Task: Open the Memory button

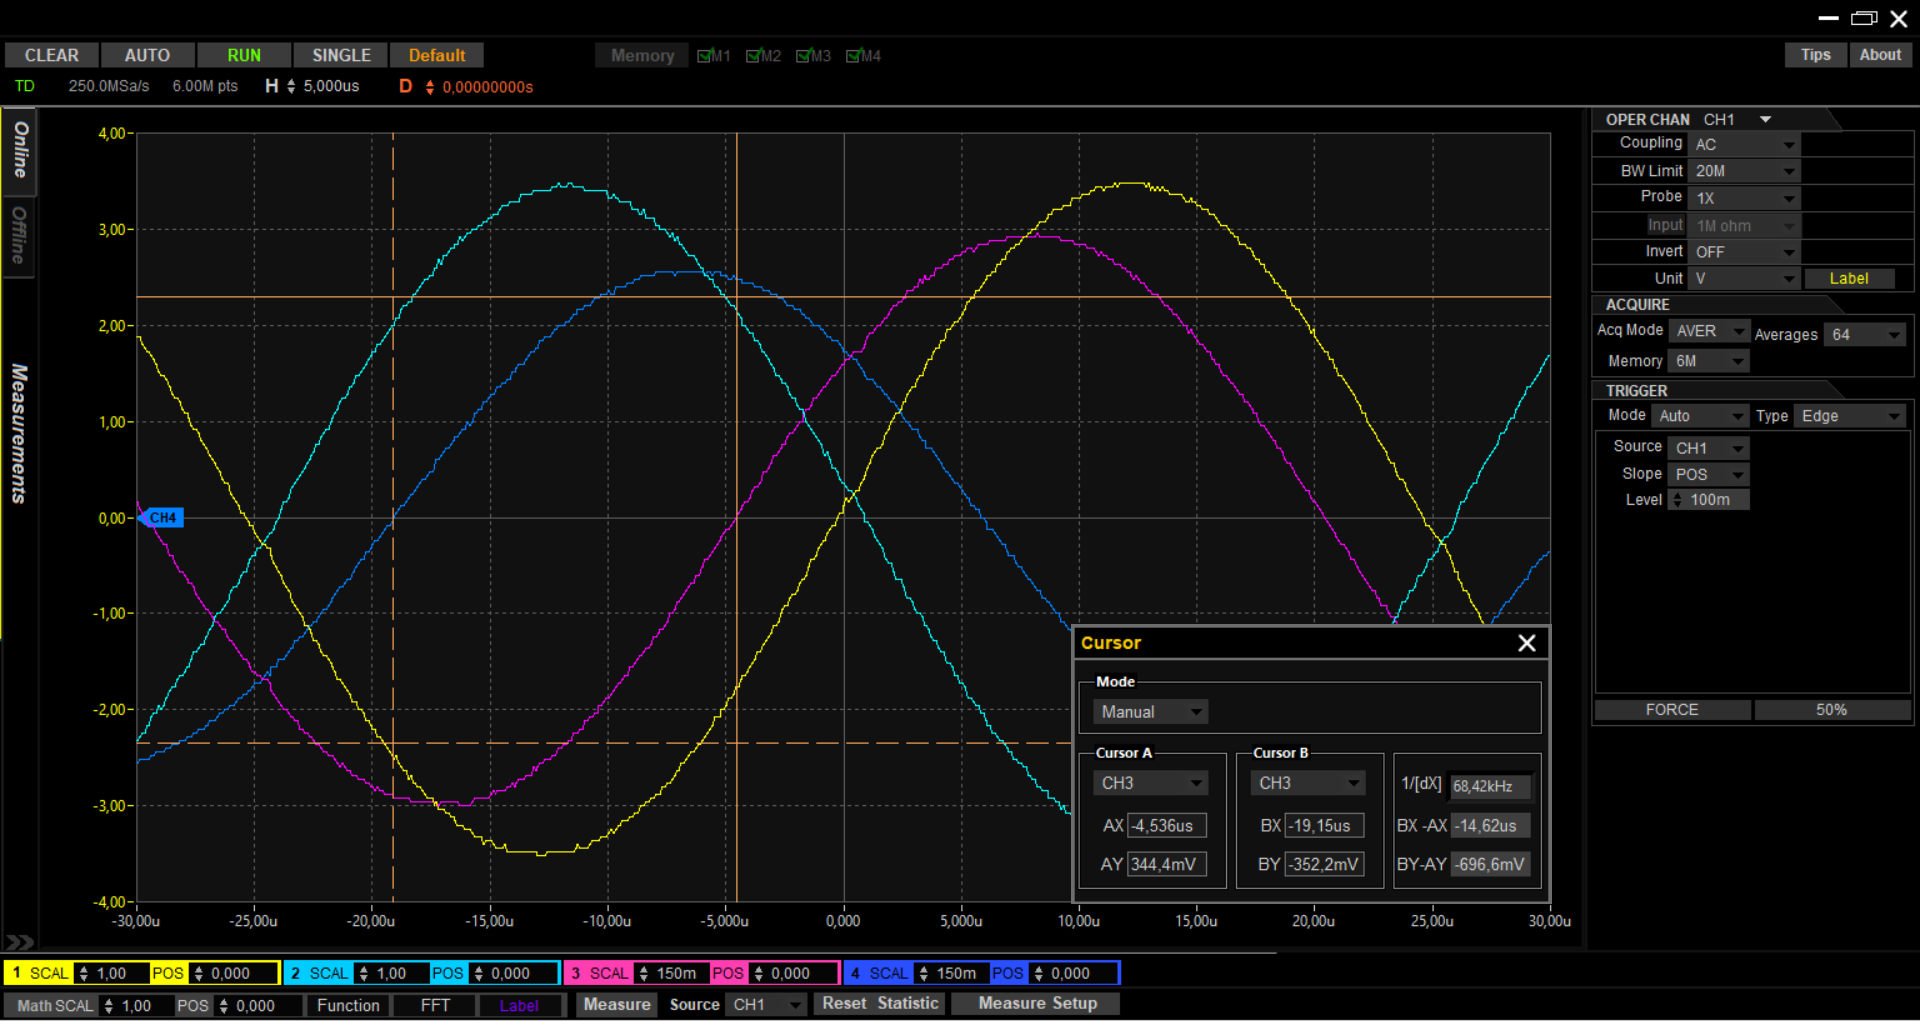Action: tap(642, 56)
